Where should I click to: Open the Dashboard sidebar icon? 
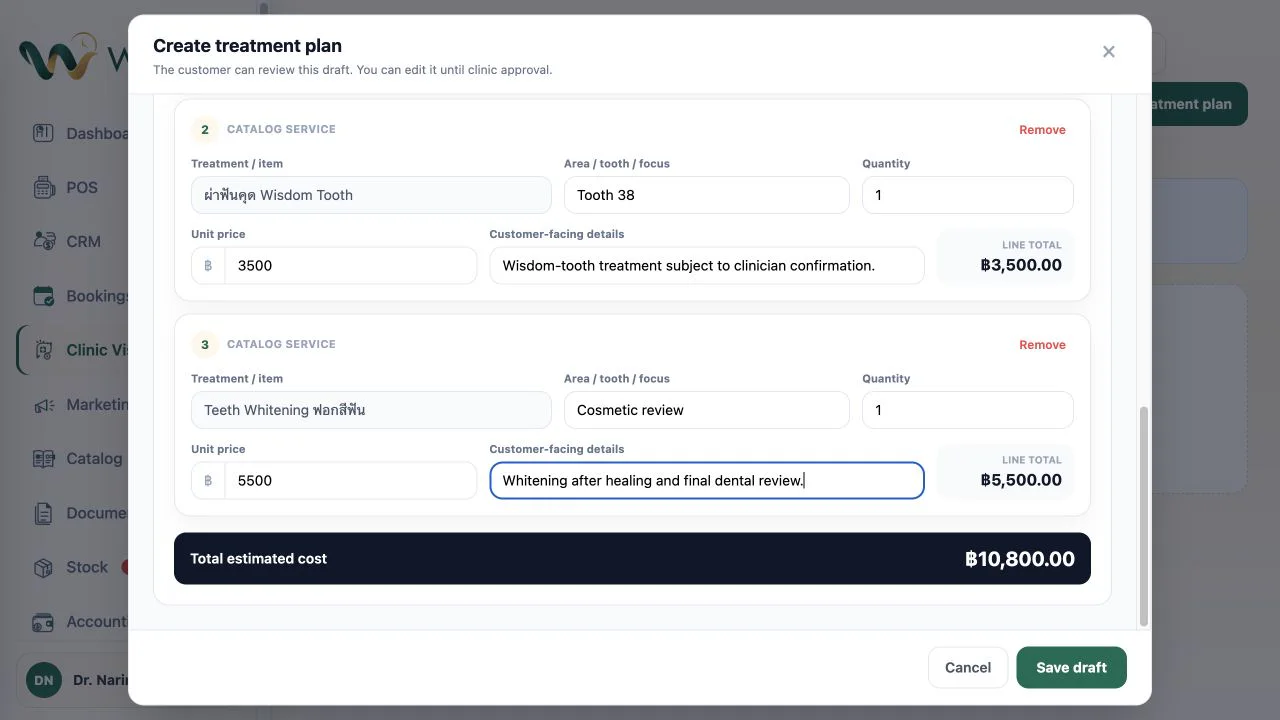tap(43, 133)
